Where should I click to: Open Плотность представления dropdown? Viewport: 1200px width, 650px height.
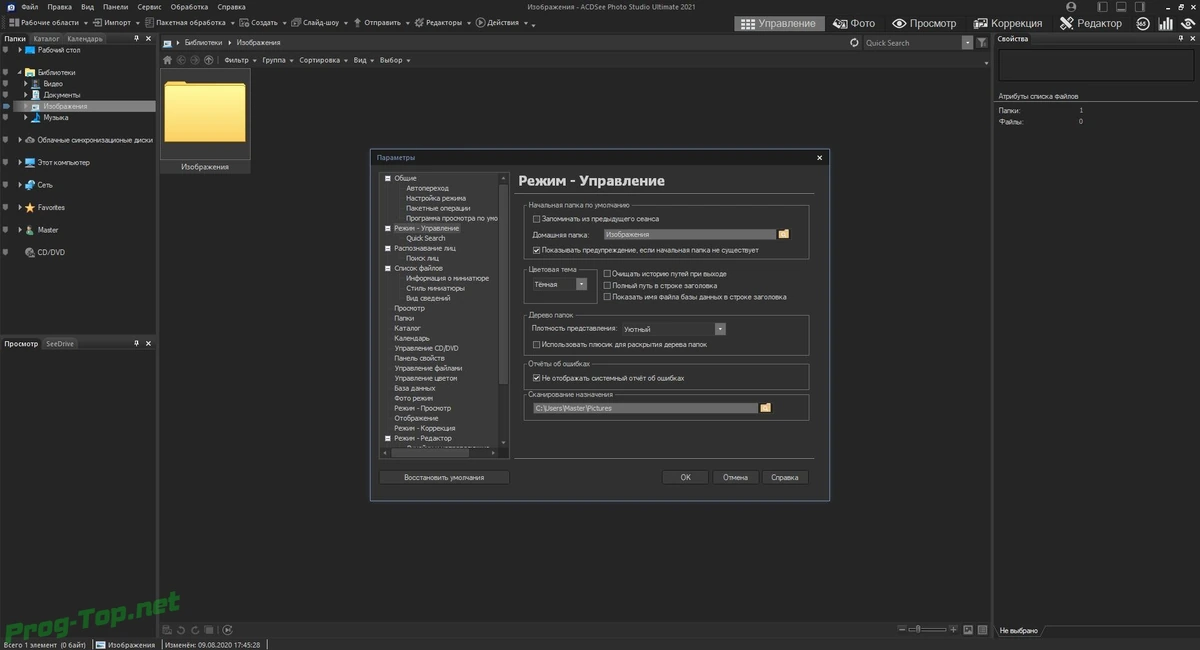pyautogui.click(x=720, y=328)
